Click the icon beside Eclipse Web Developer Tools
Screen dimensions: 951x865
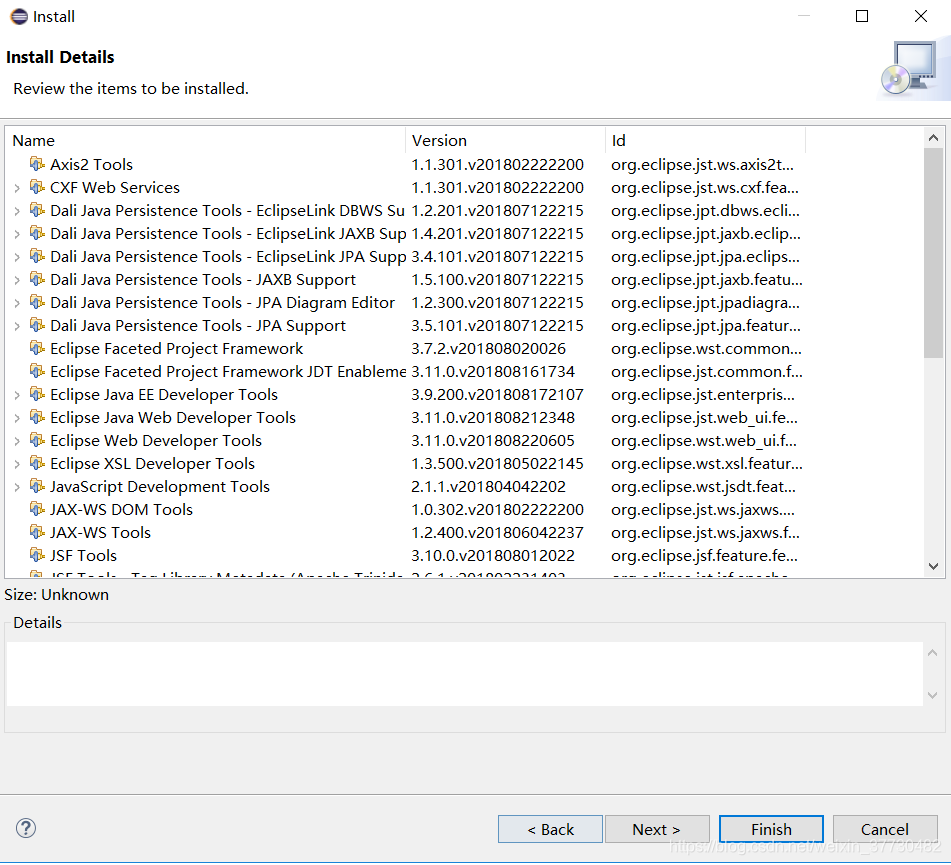pos(37,440)
